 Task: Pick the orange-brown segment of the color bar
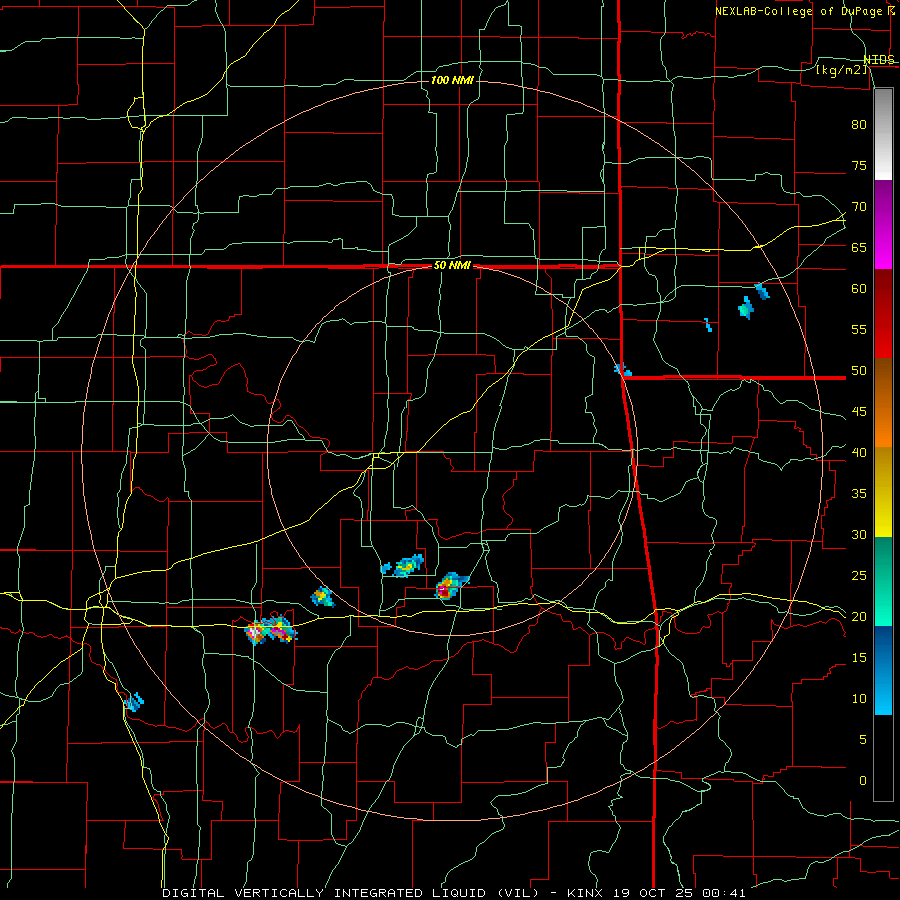(x=883, y=403)
